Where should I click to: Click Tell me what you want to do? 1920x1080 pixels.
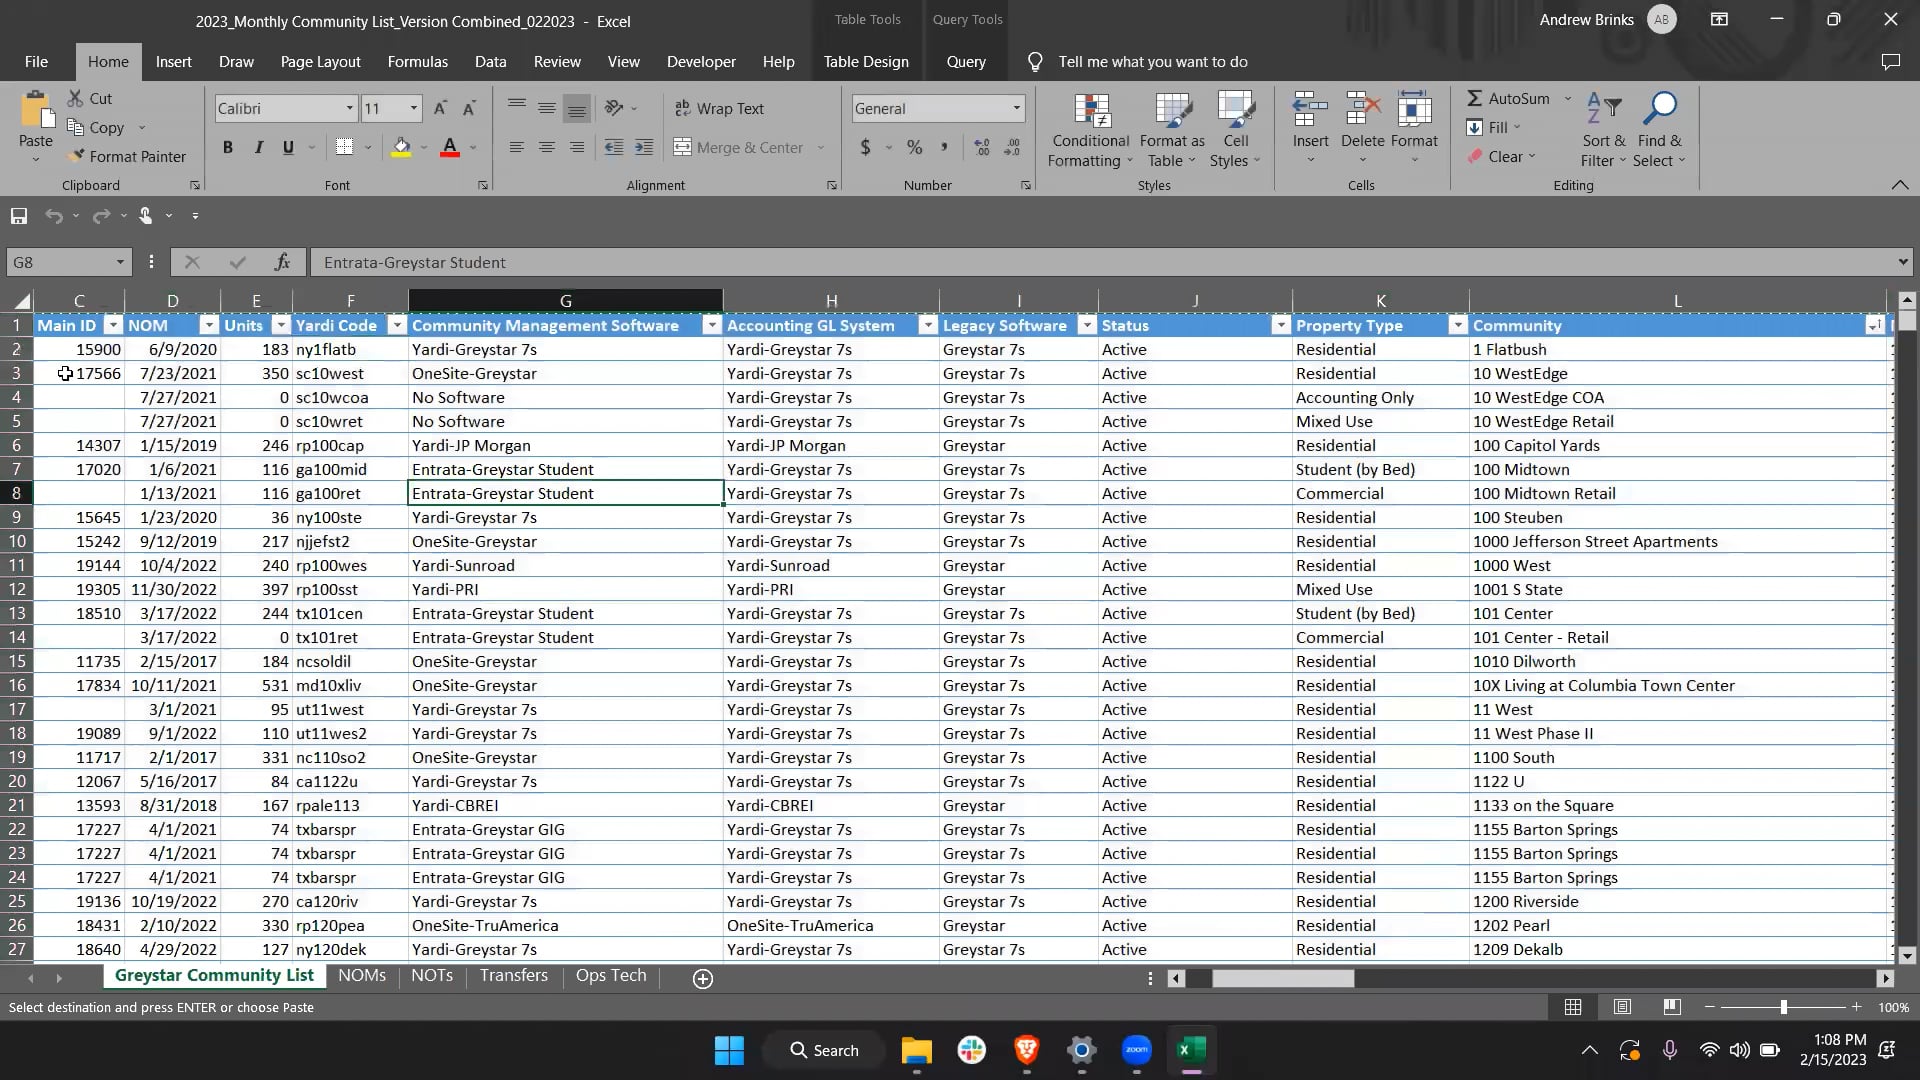tap(1153, 61)
